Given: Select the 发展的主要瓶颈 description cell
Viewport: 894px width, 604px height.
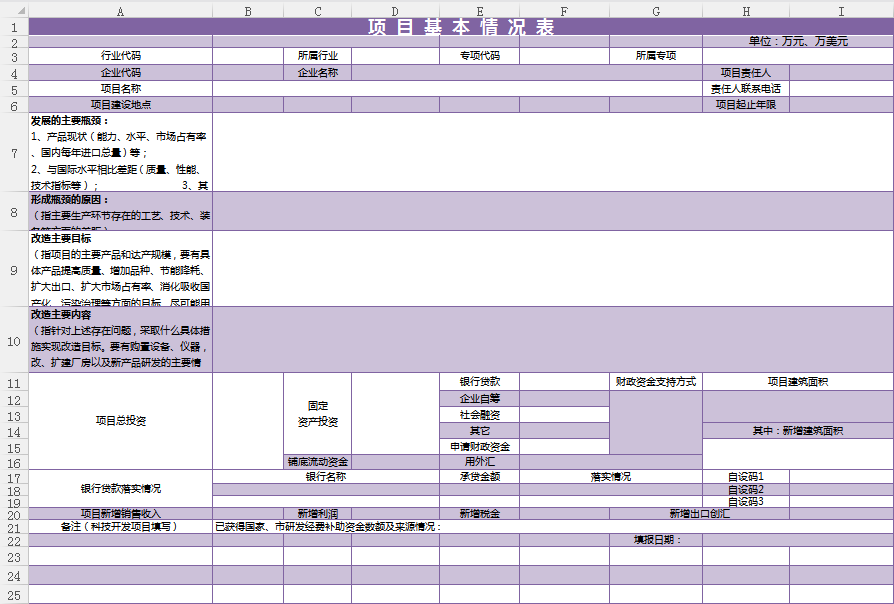Looking at the screenshot, I should 120,152.
